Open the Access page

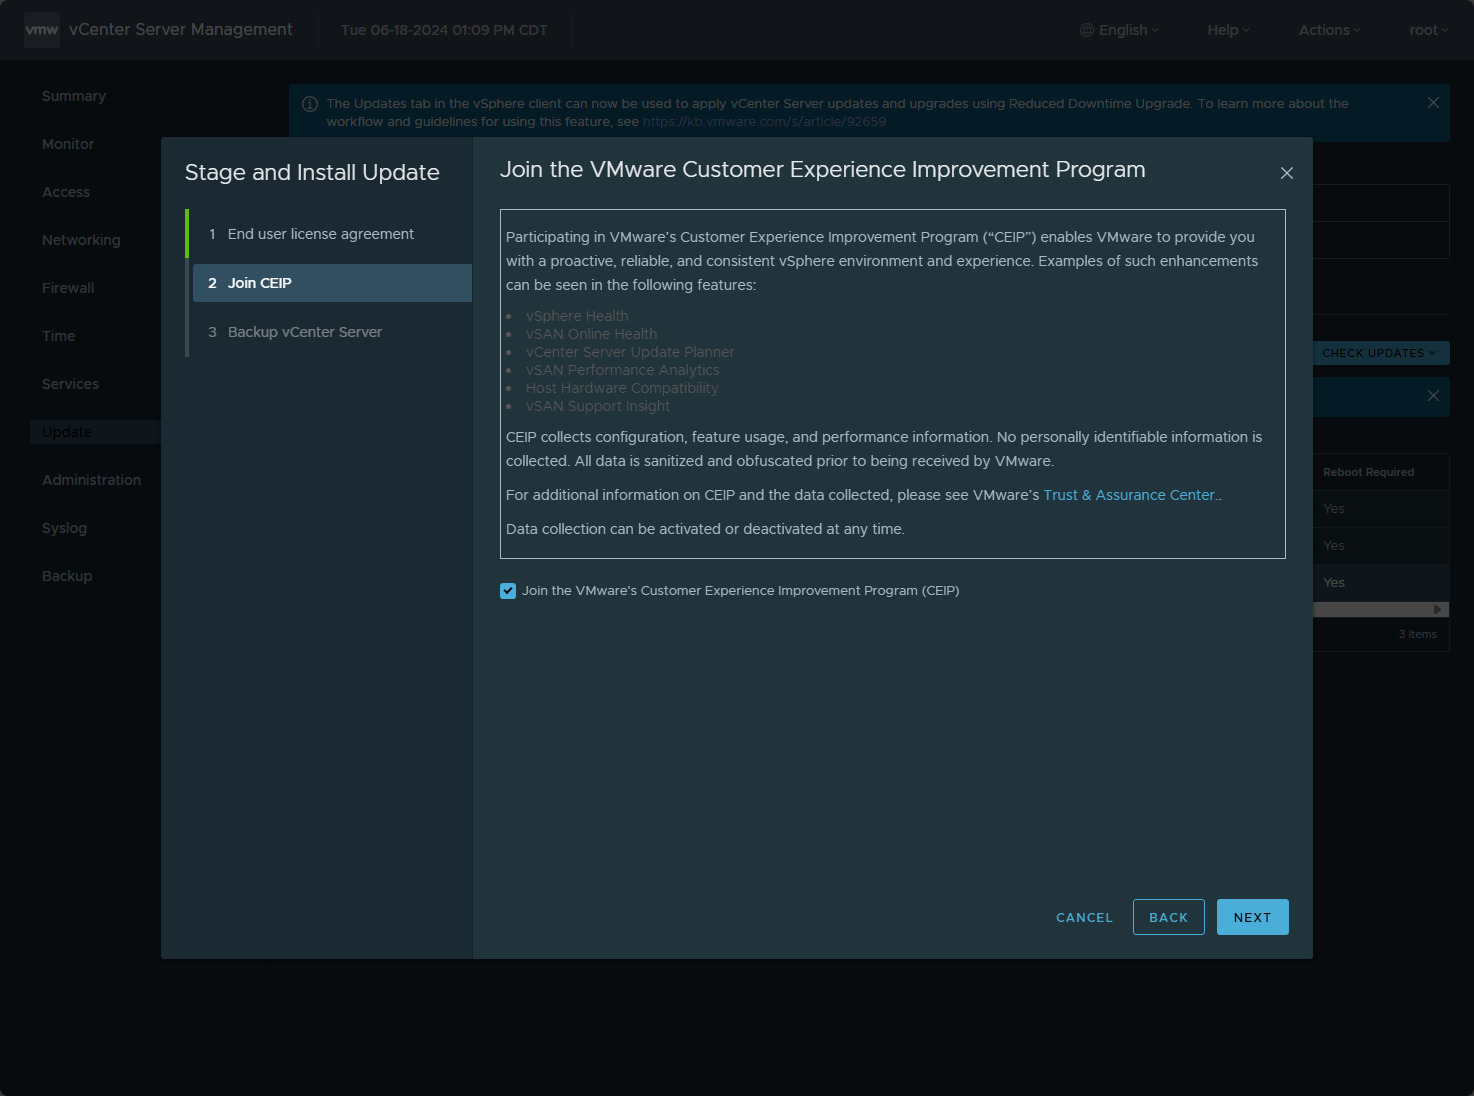66,192
